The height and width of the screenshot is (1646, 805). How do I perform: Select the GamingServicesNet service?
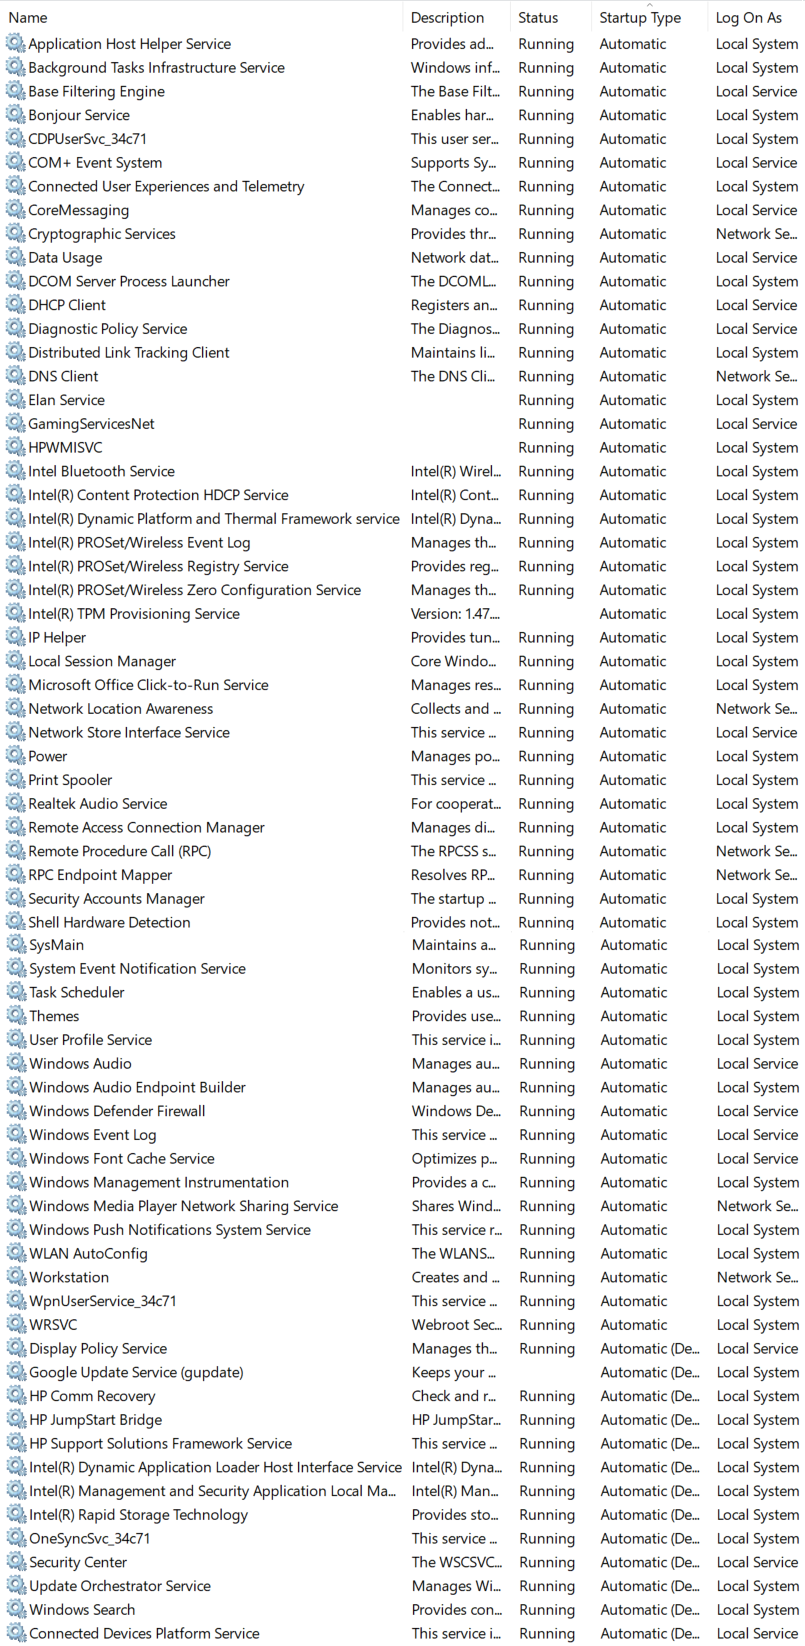coord(91,424)
